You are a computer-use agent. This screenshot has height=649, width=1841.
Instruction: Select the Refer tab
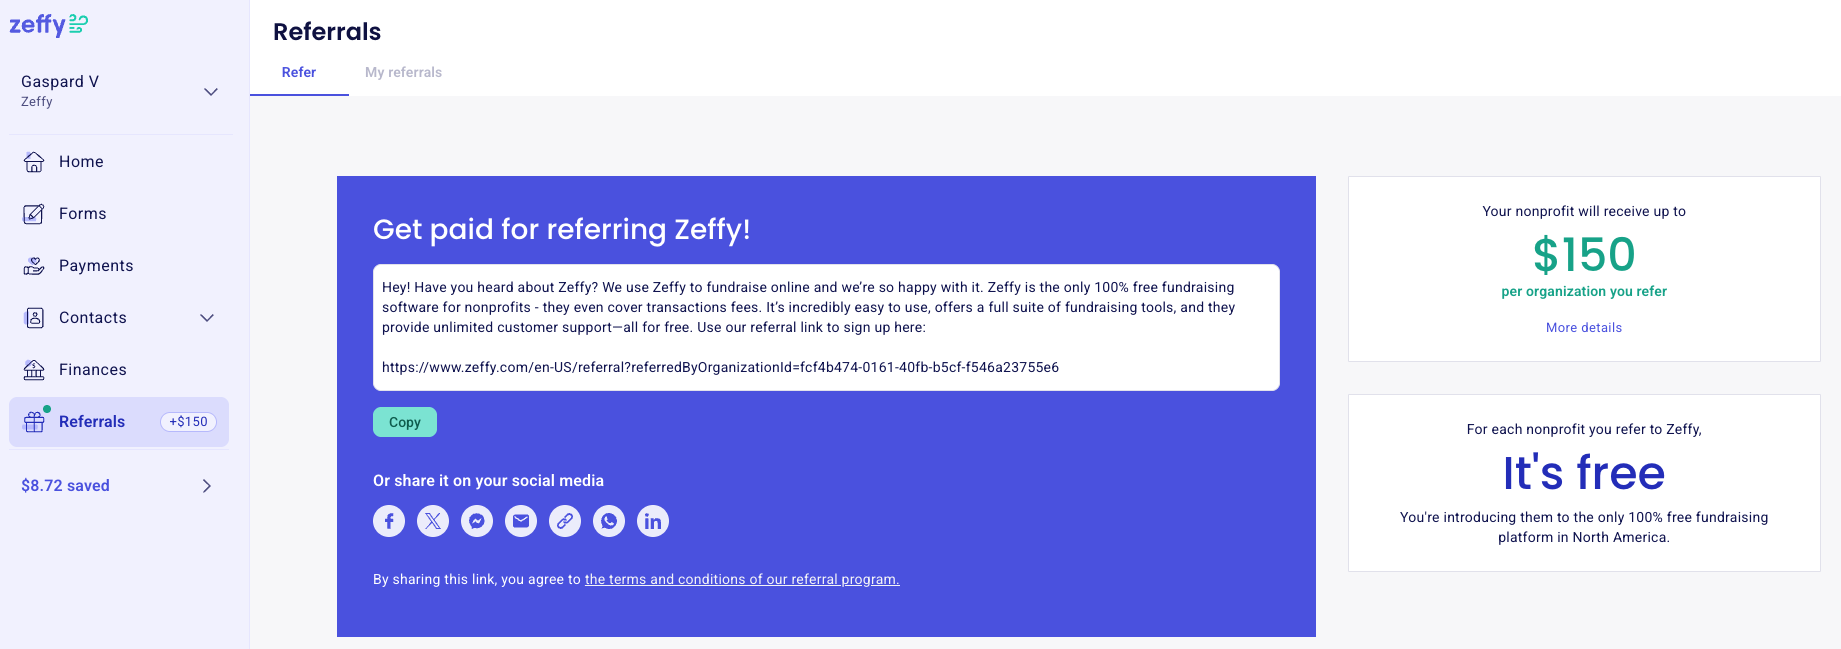[299, 72]
